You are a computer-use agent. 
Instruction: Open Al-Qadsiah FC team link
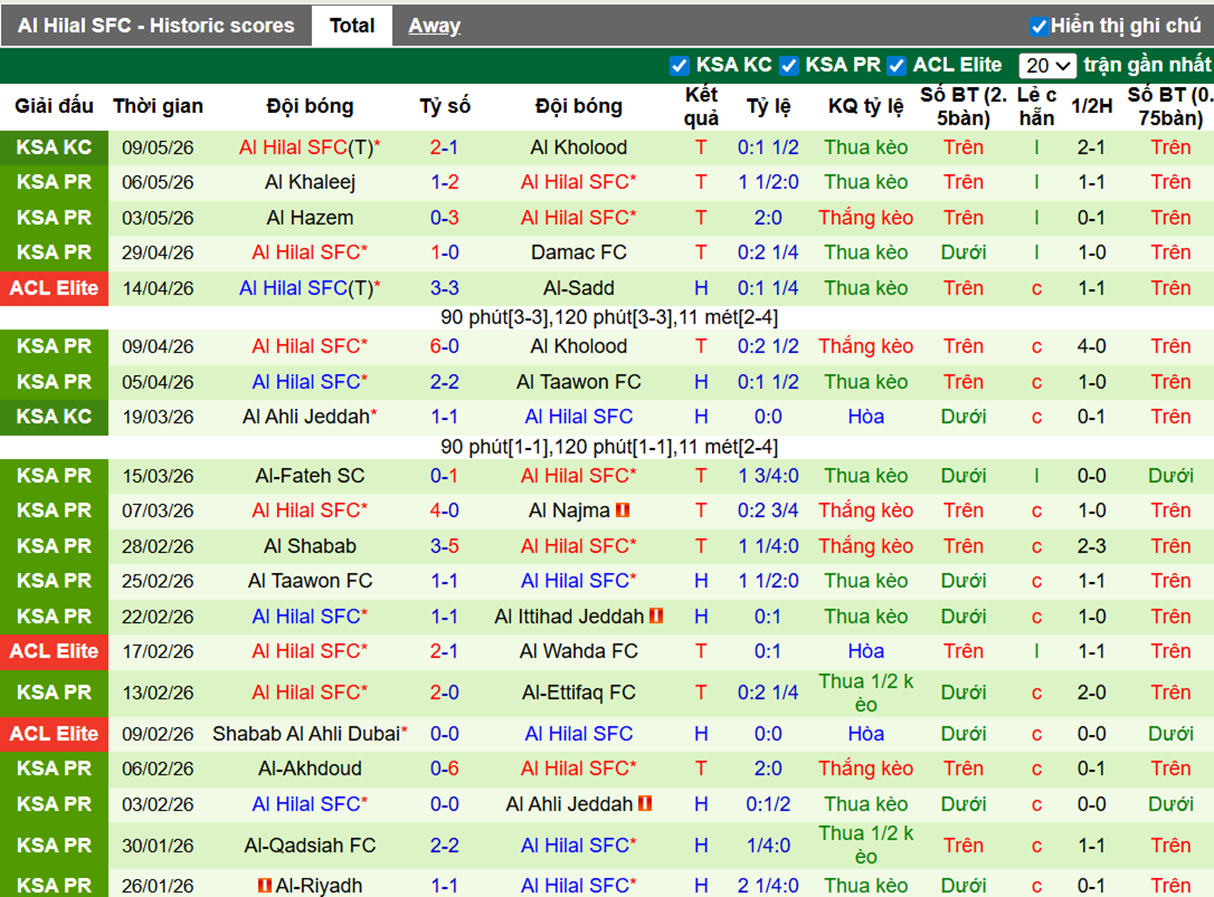pyautogui.click(x=310, y=846)
